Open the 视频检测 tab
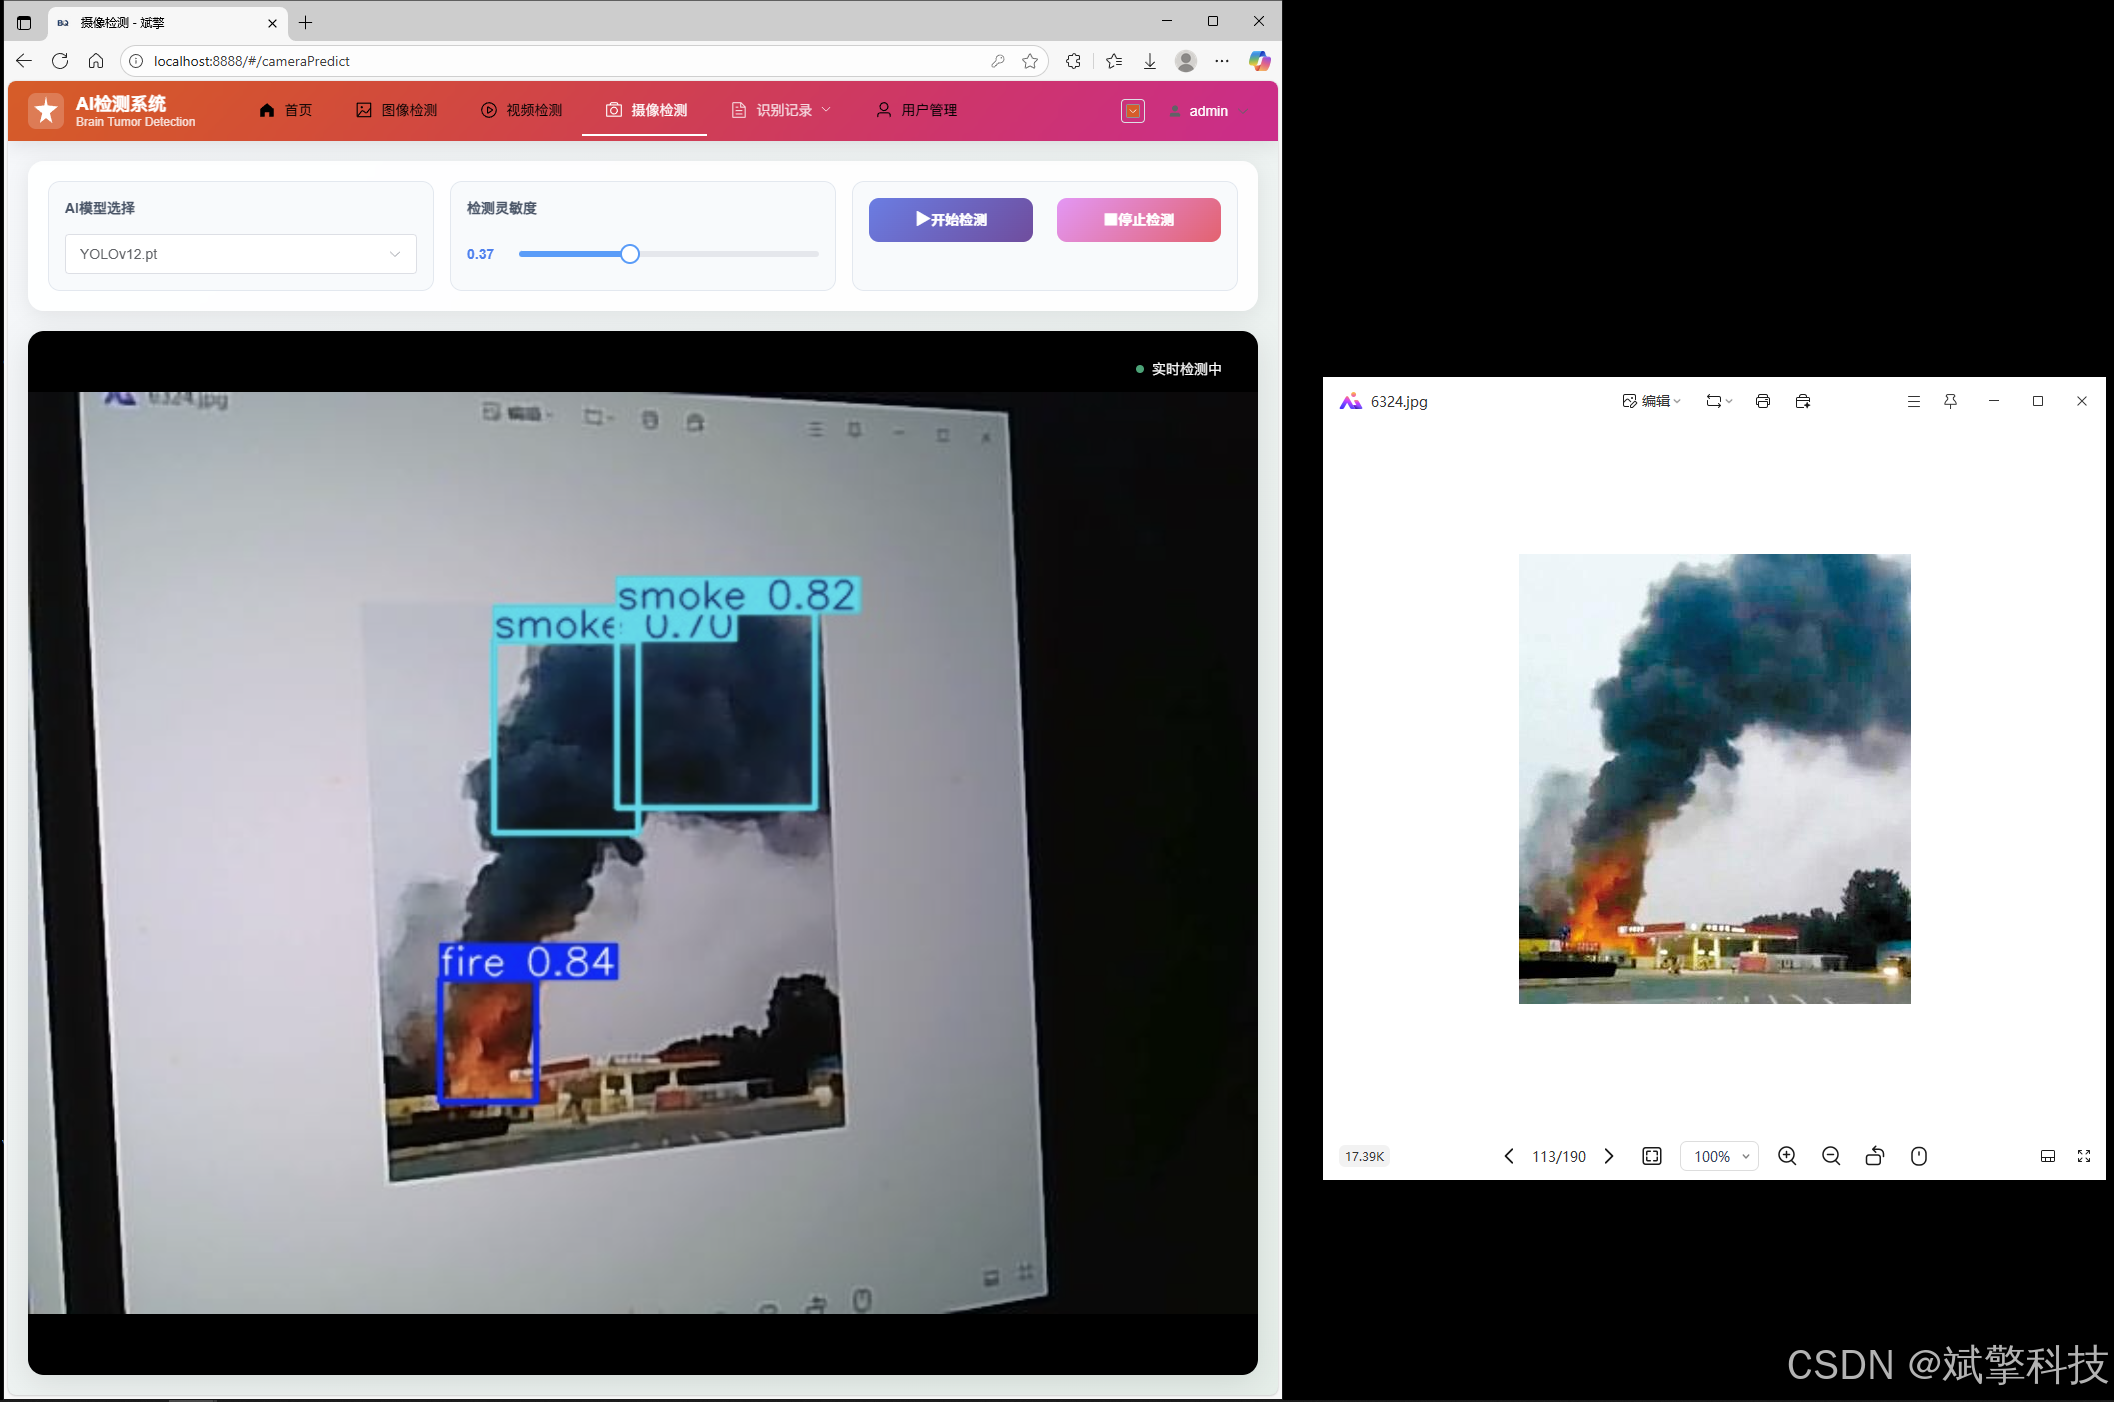 pyautogui.click(x=522, y=110)
